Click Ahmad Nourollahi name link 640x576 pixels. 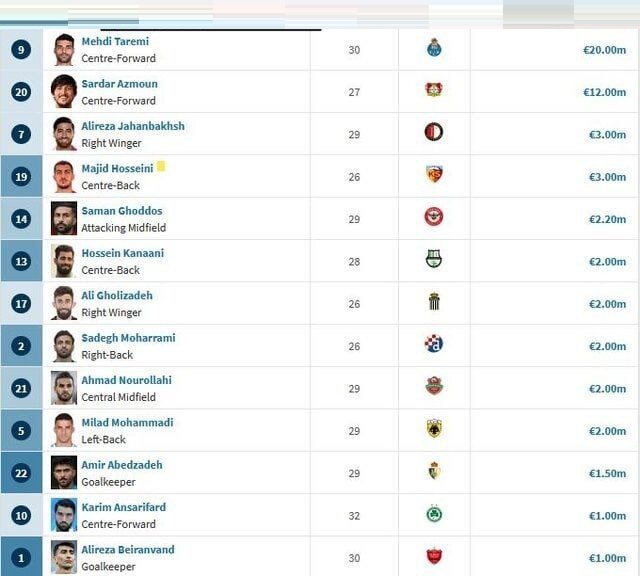[x=127, y=380]
